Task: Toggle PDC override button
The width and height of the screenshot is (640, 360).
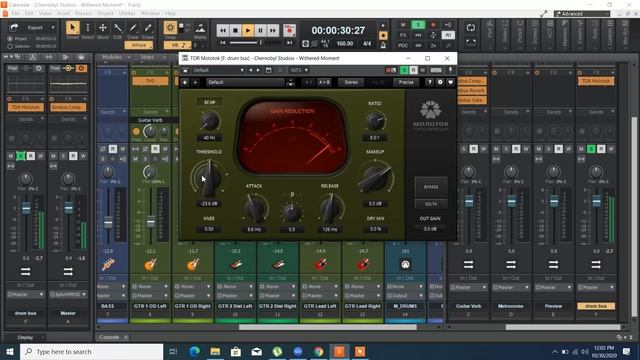Action: [403, 45]
